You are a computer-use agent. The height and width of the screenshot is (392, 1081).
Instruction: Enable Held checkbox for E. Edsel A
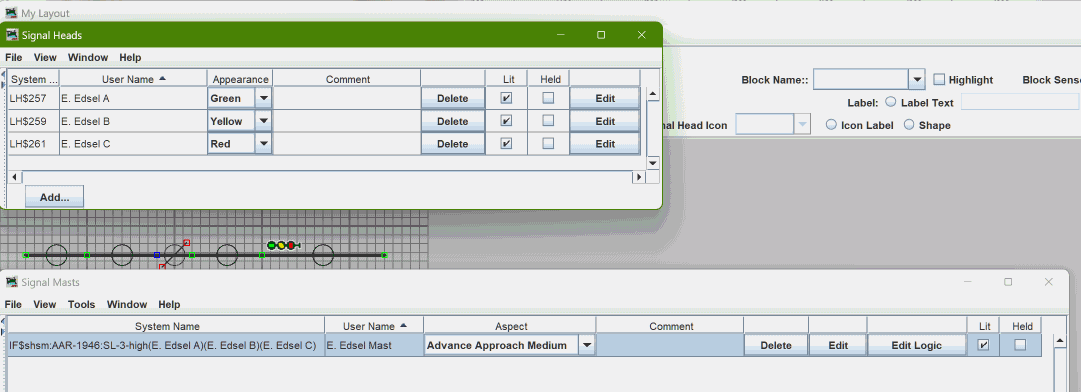point(548,99)
